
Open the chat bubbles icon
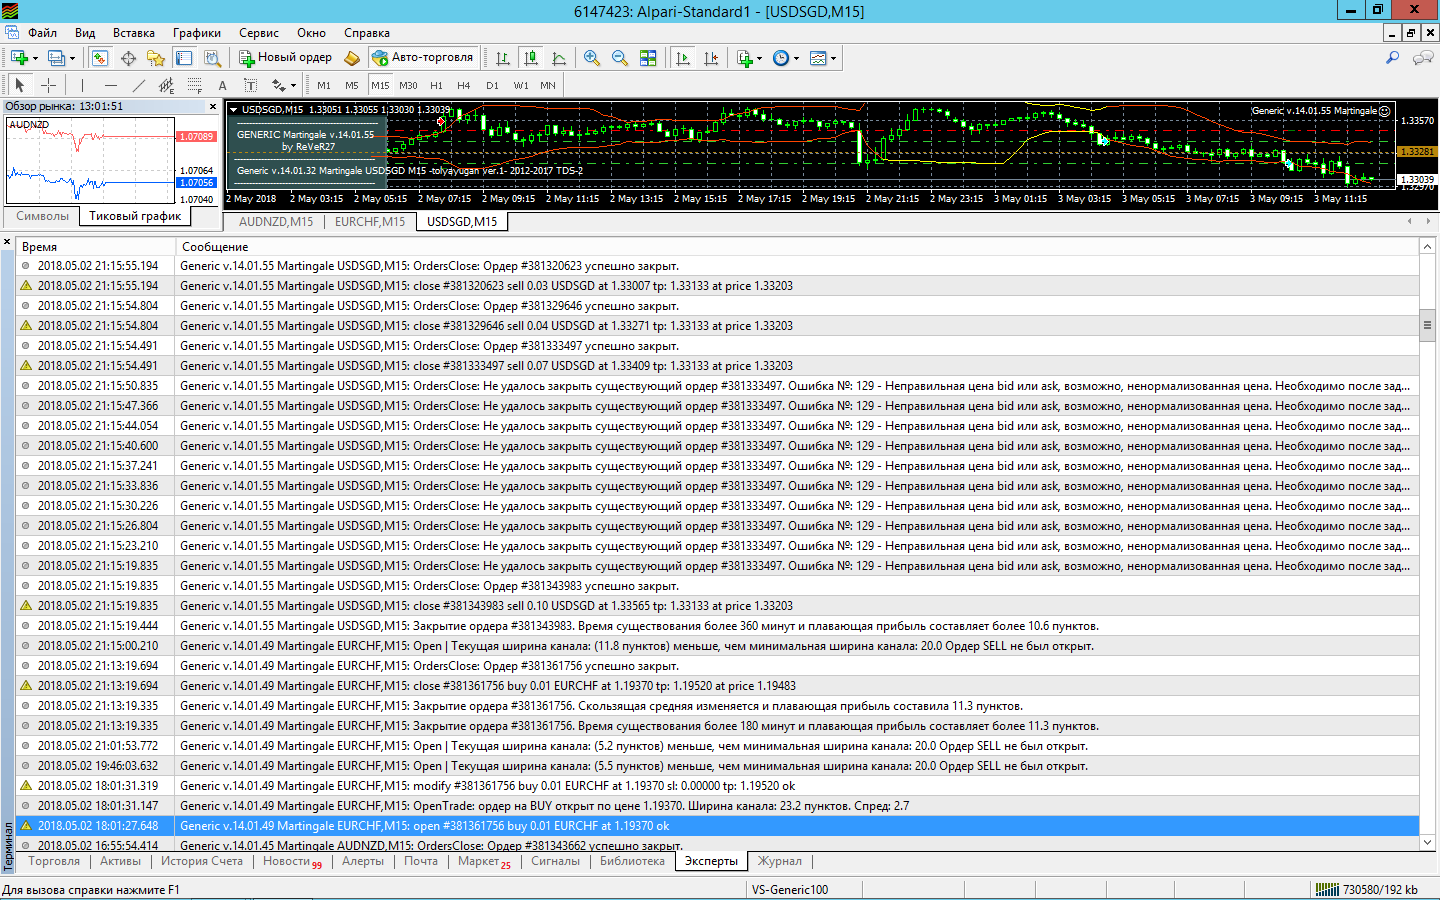click(x=1422, y=58)
